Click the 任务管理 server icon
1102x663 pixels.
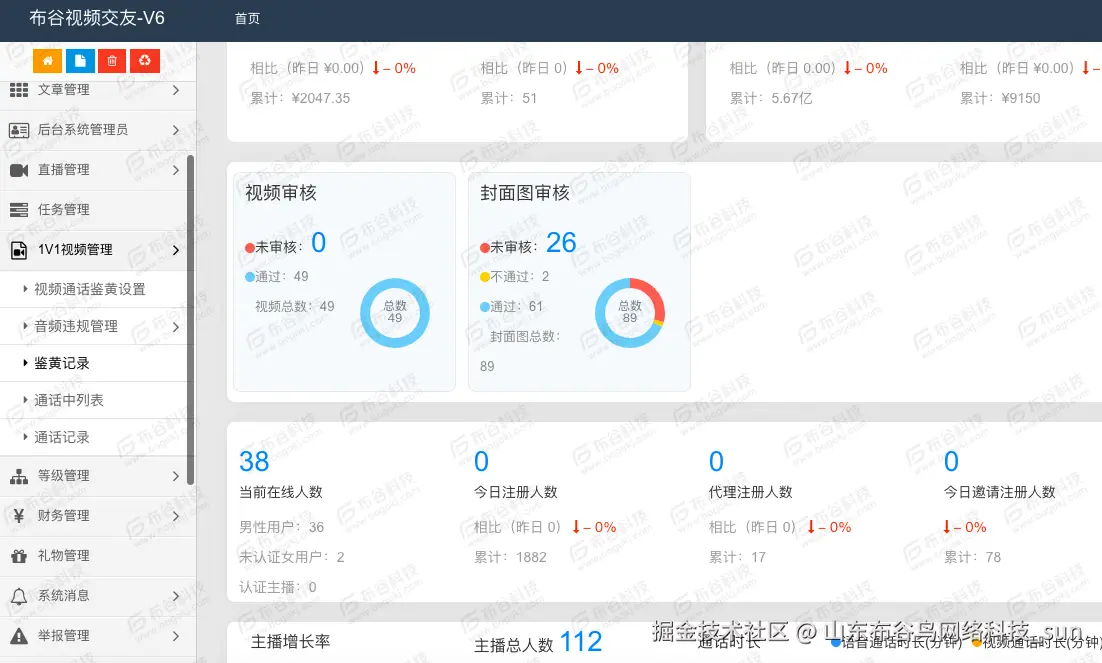[x=20, y=210]
